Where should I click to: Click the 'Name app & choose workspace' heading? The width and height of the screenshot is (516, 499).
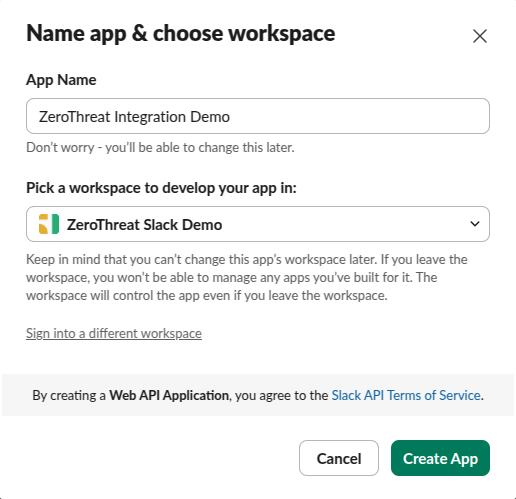click(x=181, y=34)
